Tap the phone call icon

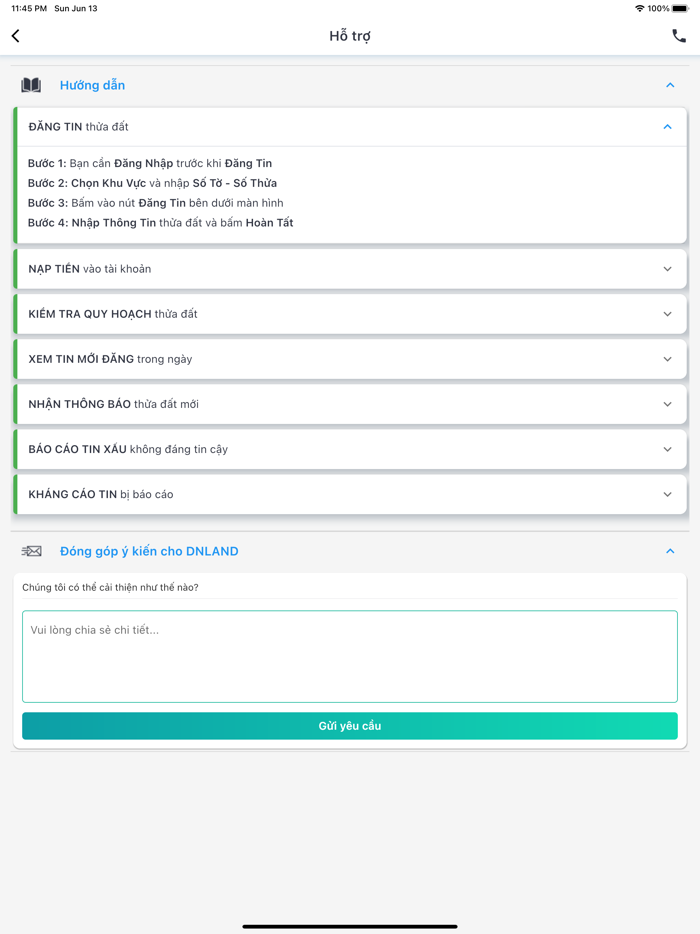pos(679,36)
